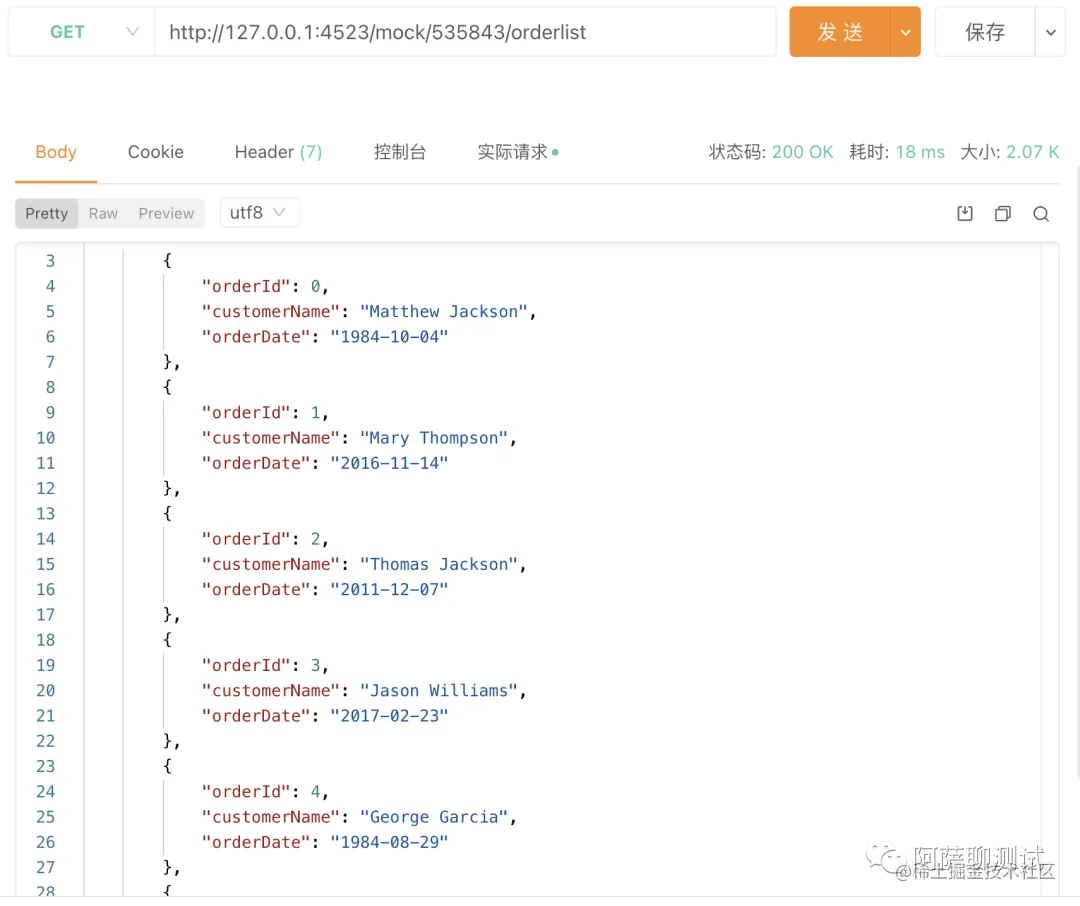
Task: Click the "1984-10-04" order date value
Action: [x=389, y=337]
